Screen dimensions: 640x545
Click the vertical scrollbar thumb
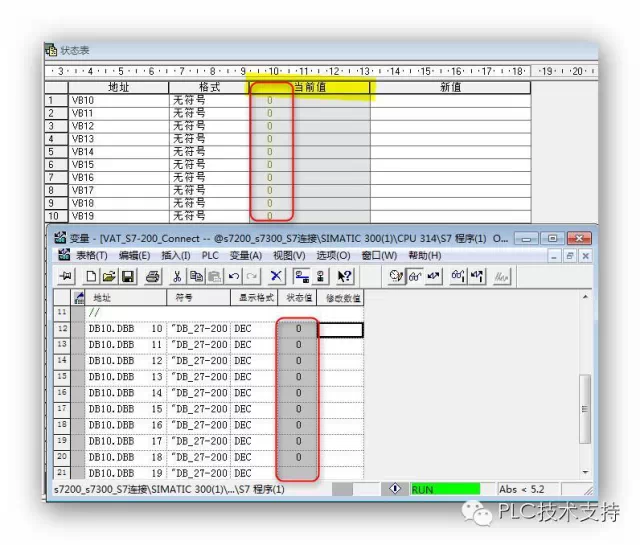(x=585, y=409)
